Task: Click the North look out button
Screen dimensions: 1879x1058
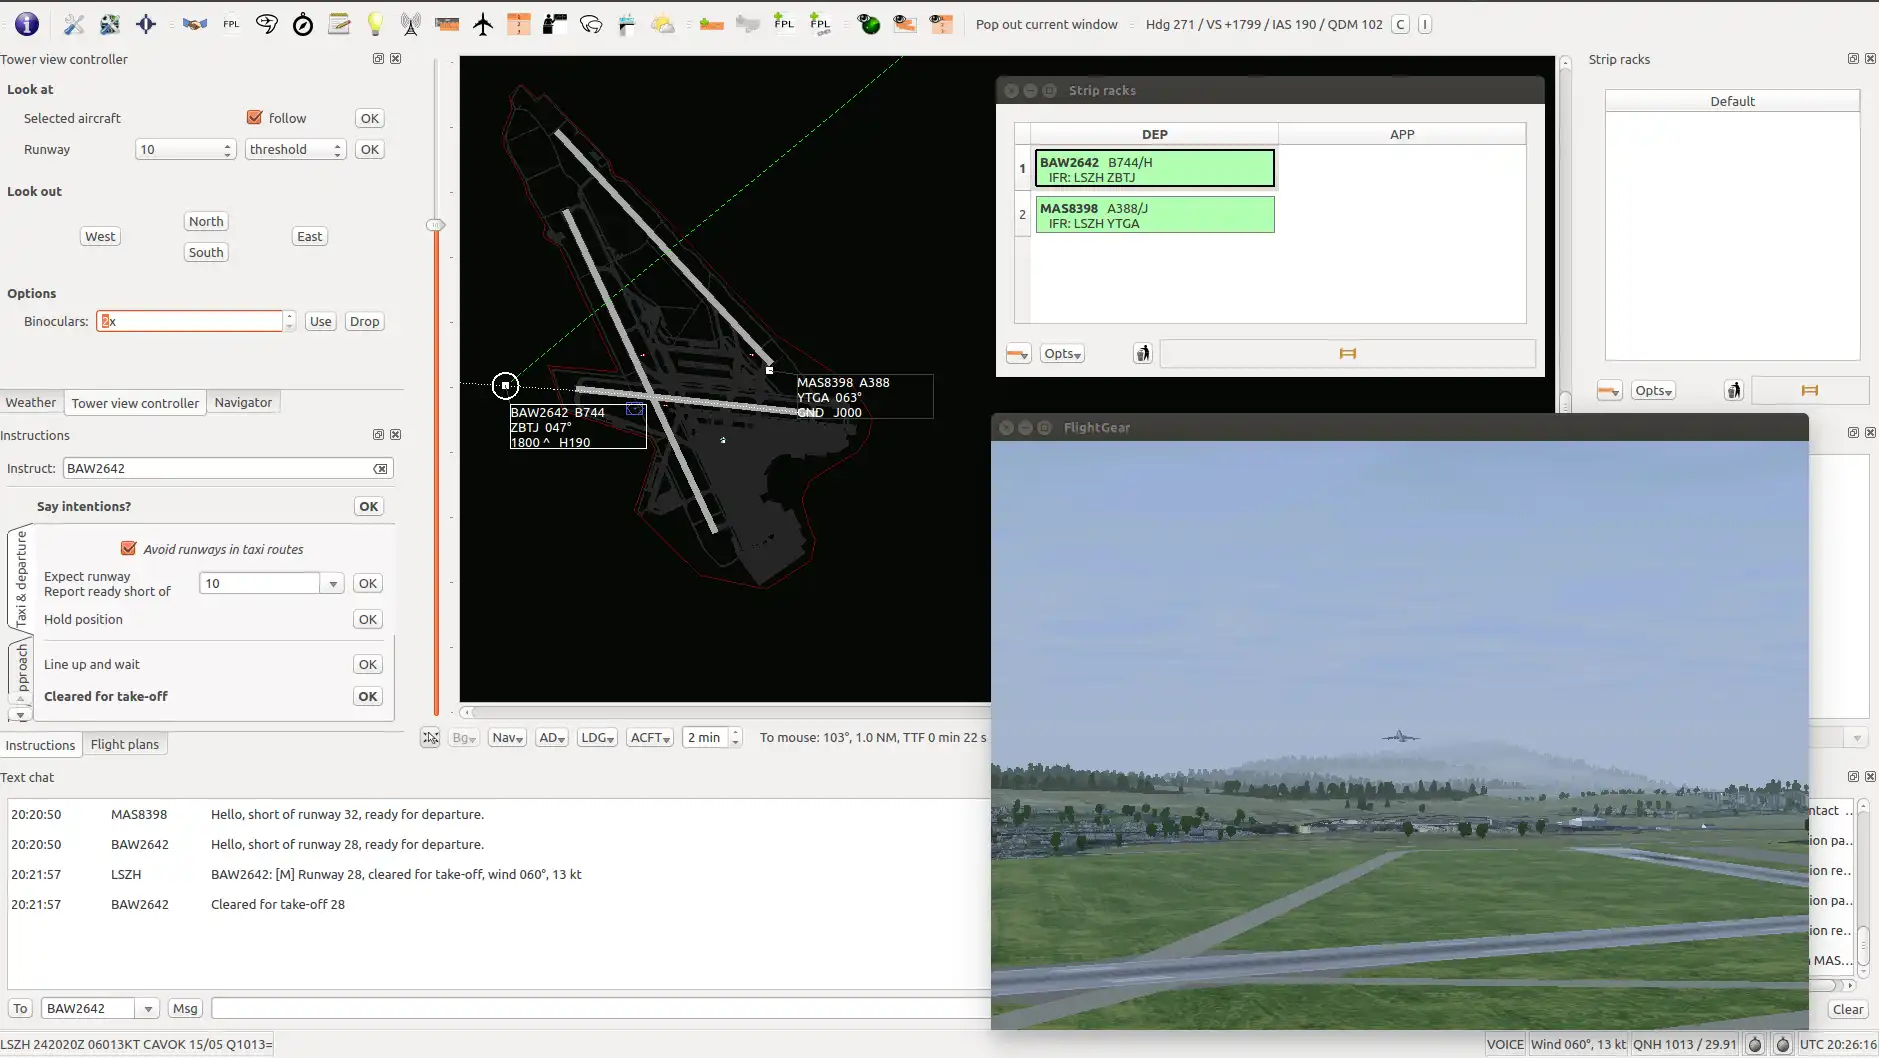Action: [x=206, y=221]
